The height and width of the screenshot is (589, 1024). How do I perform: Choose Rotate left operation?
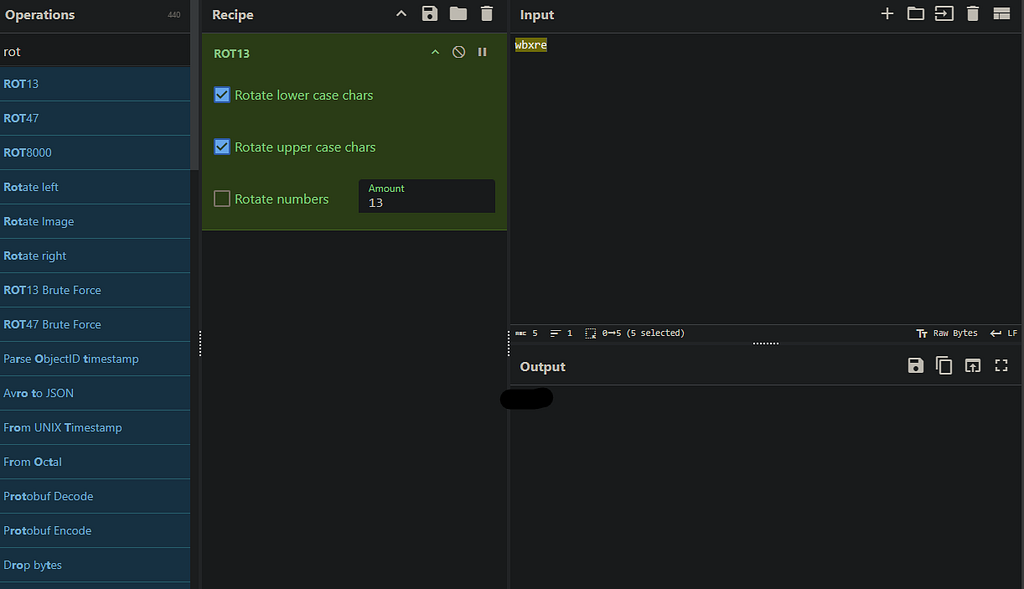[95, 187]
